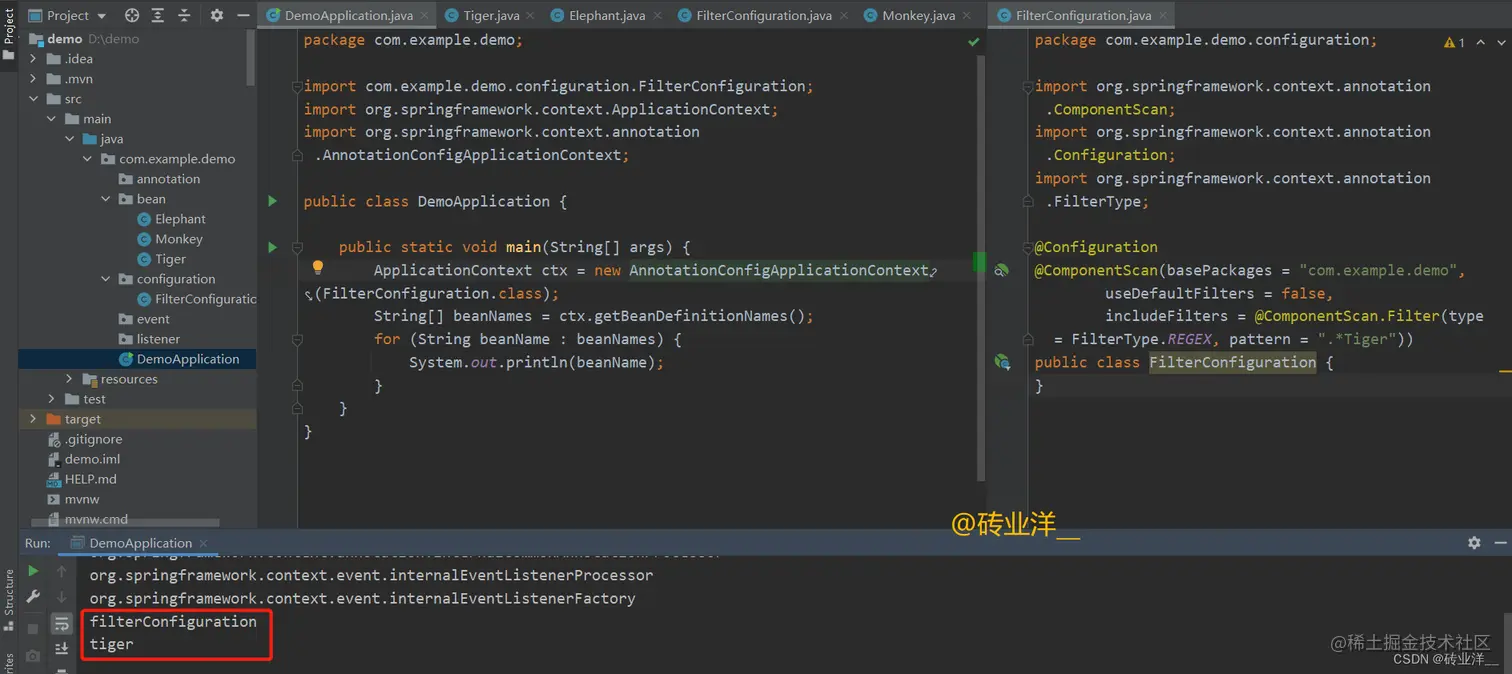Viewport: 1512px width, 674px height.
Task: Click run gutter icon beside main method
Action: (x=272, y=247)
